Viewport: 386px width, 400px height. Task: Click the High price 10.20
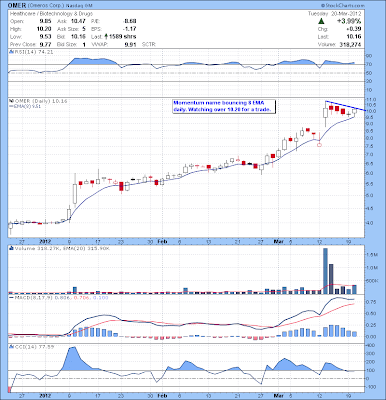(x=44, y=29)
